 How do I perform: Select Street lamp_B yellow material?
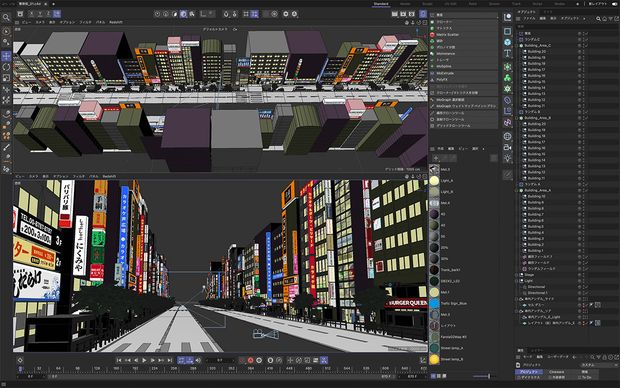tap(435, 359)
